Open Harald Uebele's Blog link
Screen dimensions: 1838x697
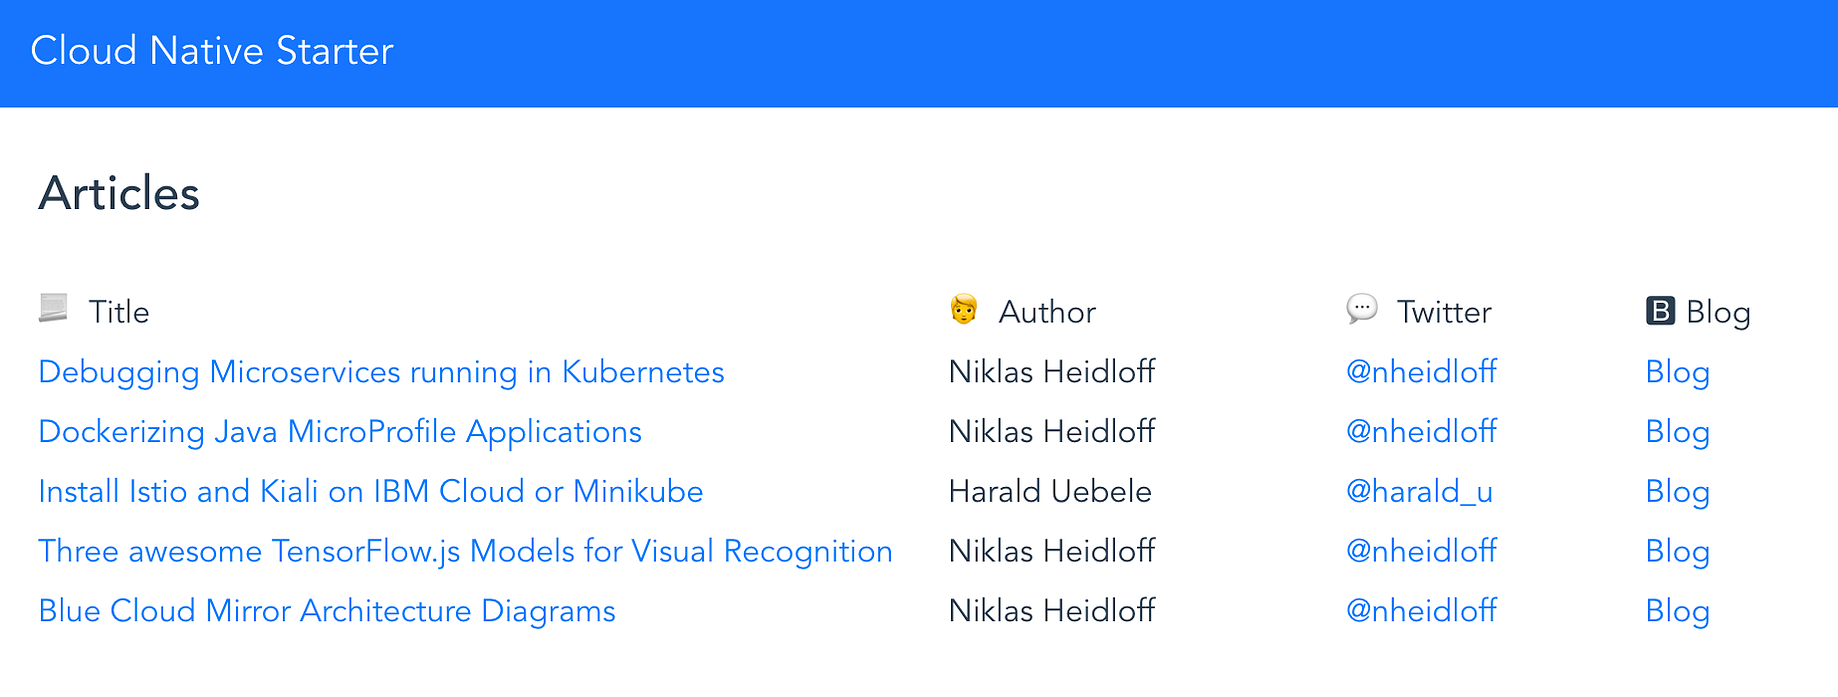1677,492
